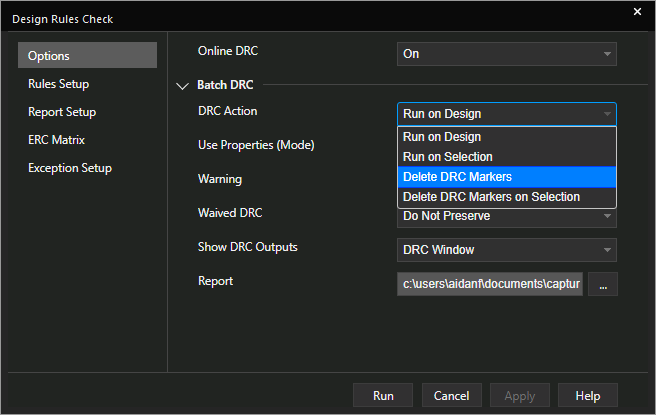
Task: Click the Waived DRC label
Action: pos(230,213)
